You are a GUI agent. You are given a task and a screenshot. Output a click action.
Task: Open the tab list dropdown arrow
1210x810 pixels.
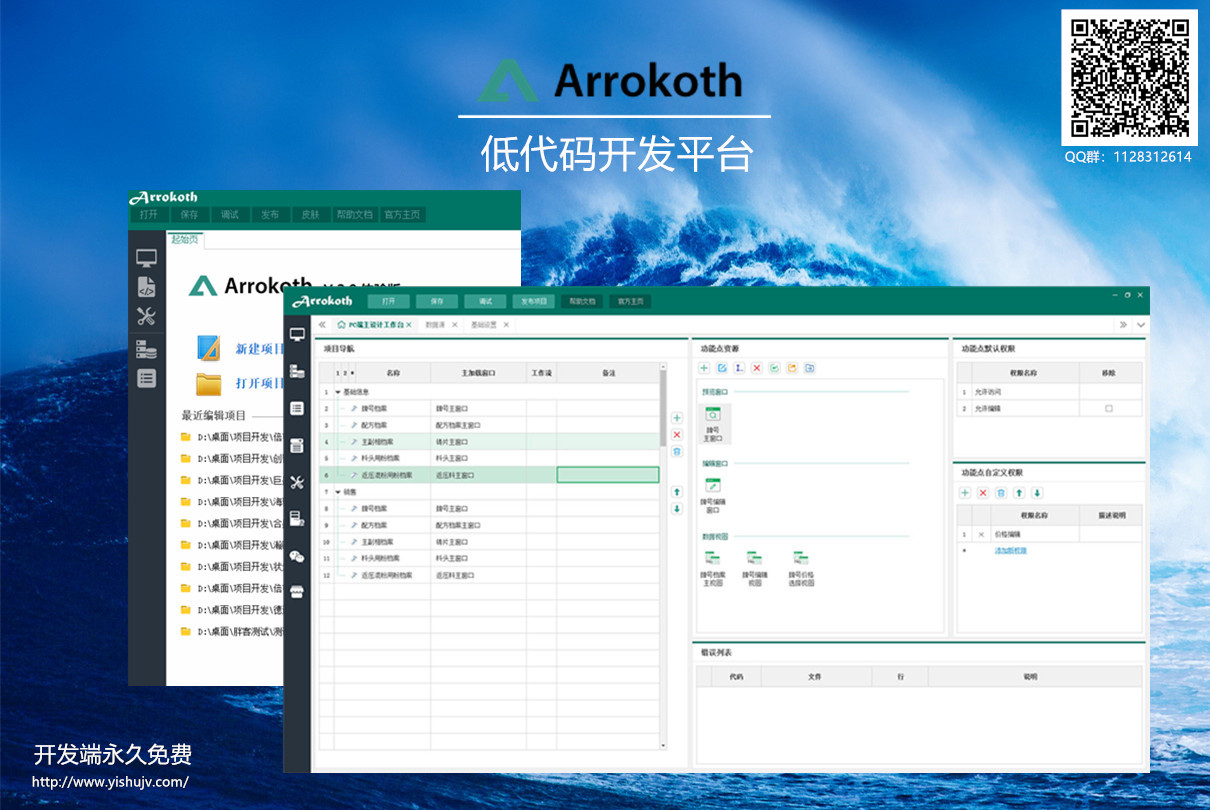(1140, 325)
